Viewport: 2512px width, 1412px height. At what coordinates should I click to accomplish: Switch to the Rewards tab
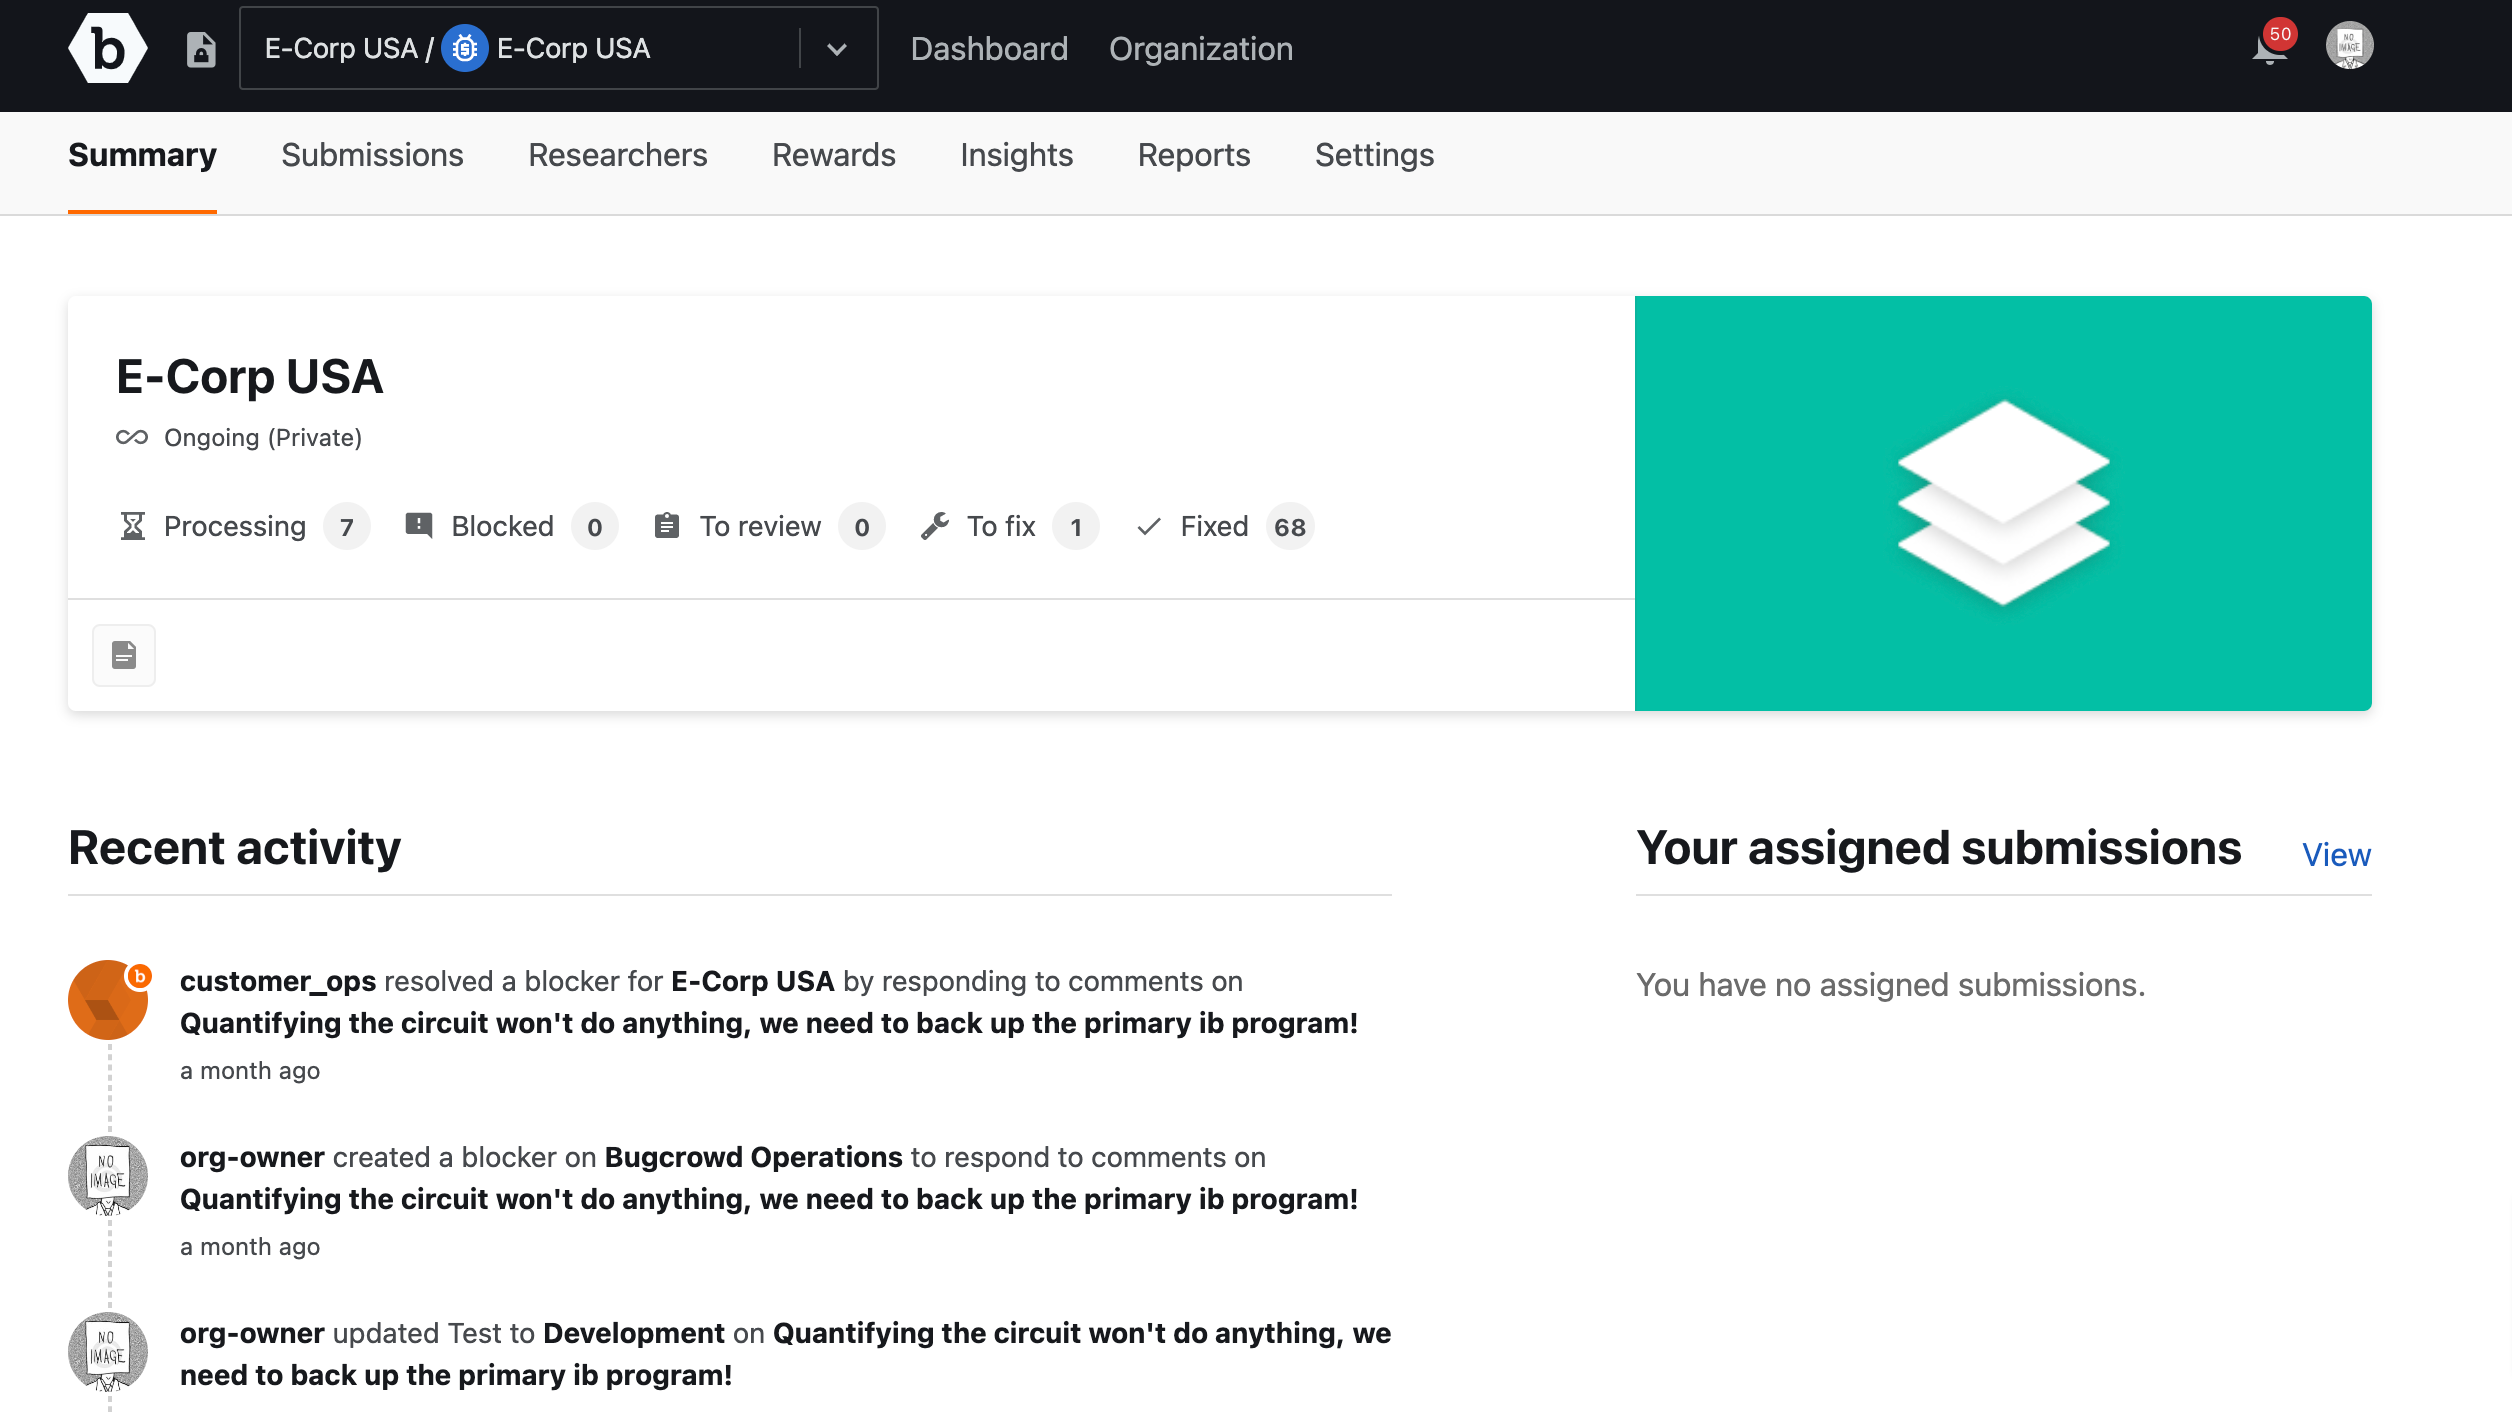[834, 155]
